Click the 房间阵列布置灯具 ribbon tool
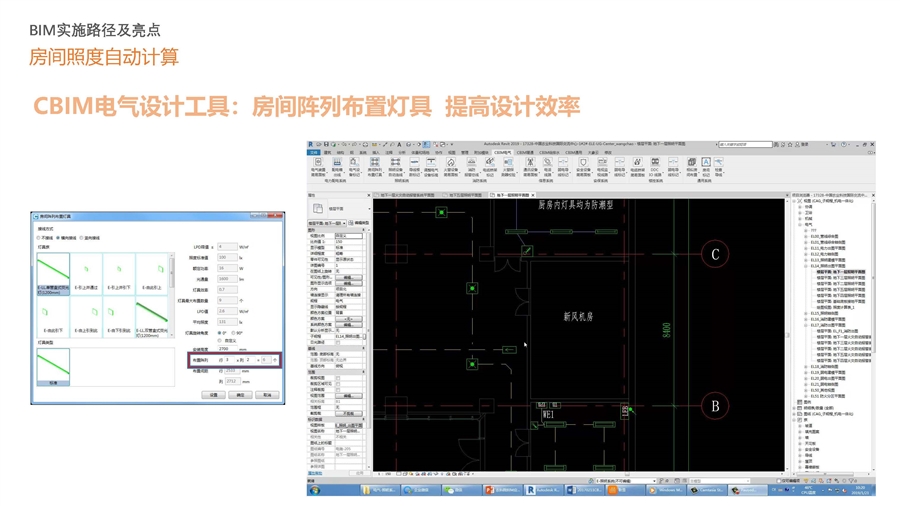The height and width of the screenshot is (506, 900). (x=375, y=166)
